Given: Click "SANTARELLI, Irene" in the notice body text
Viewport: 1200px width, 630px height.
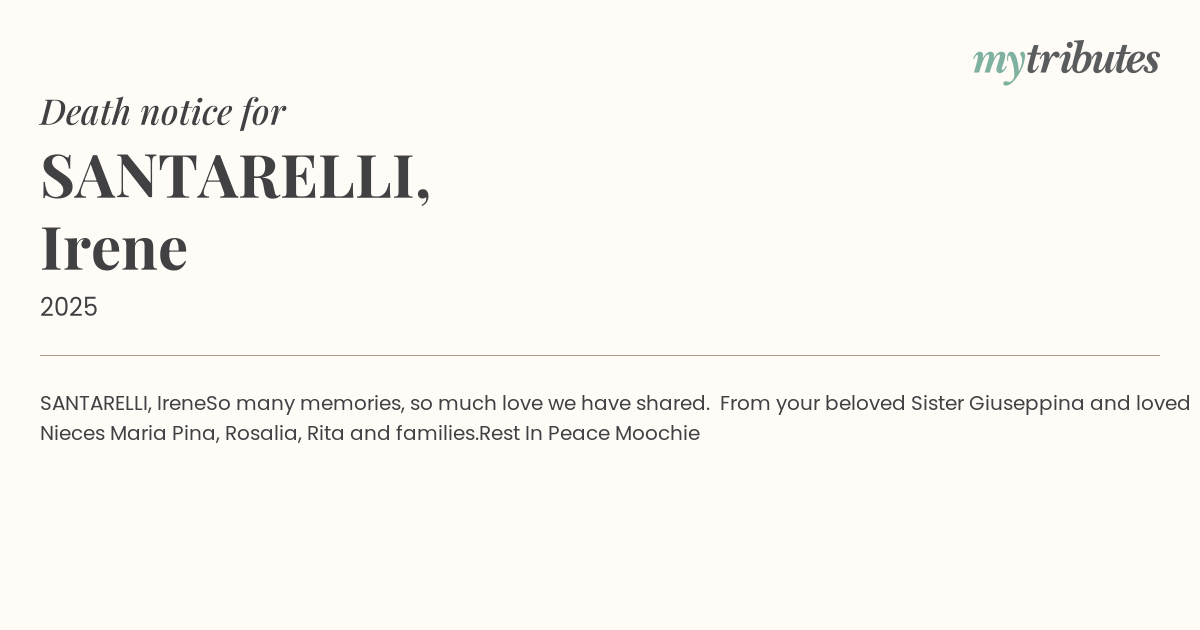Looking at the screenshot, I should [122, 404].
